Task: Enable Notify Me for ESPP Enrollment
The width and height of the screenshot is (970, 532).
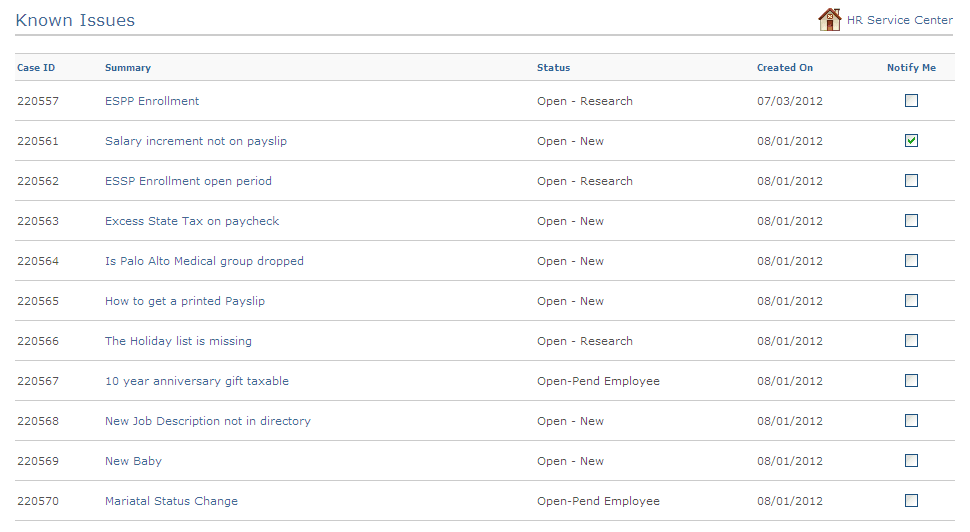Action: [911, 100]
